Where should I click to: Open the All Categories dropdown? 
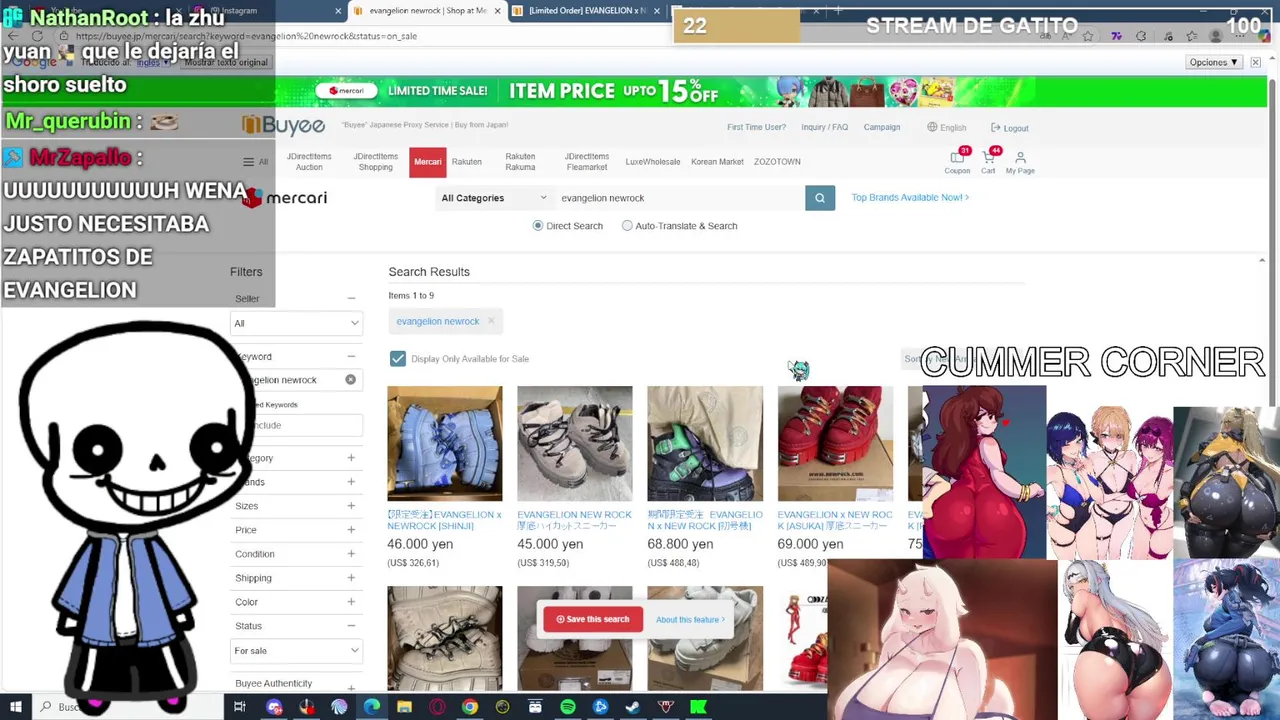(x=494, y=198)
